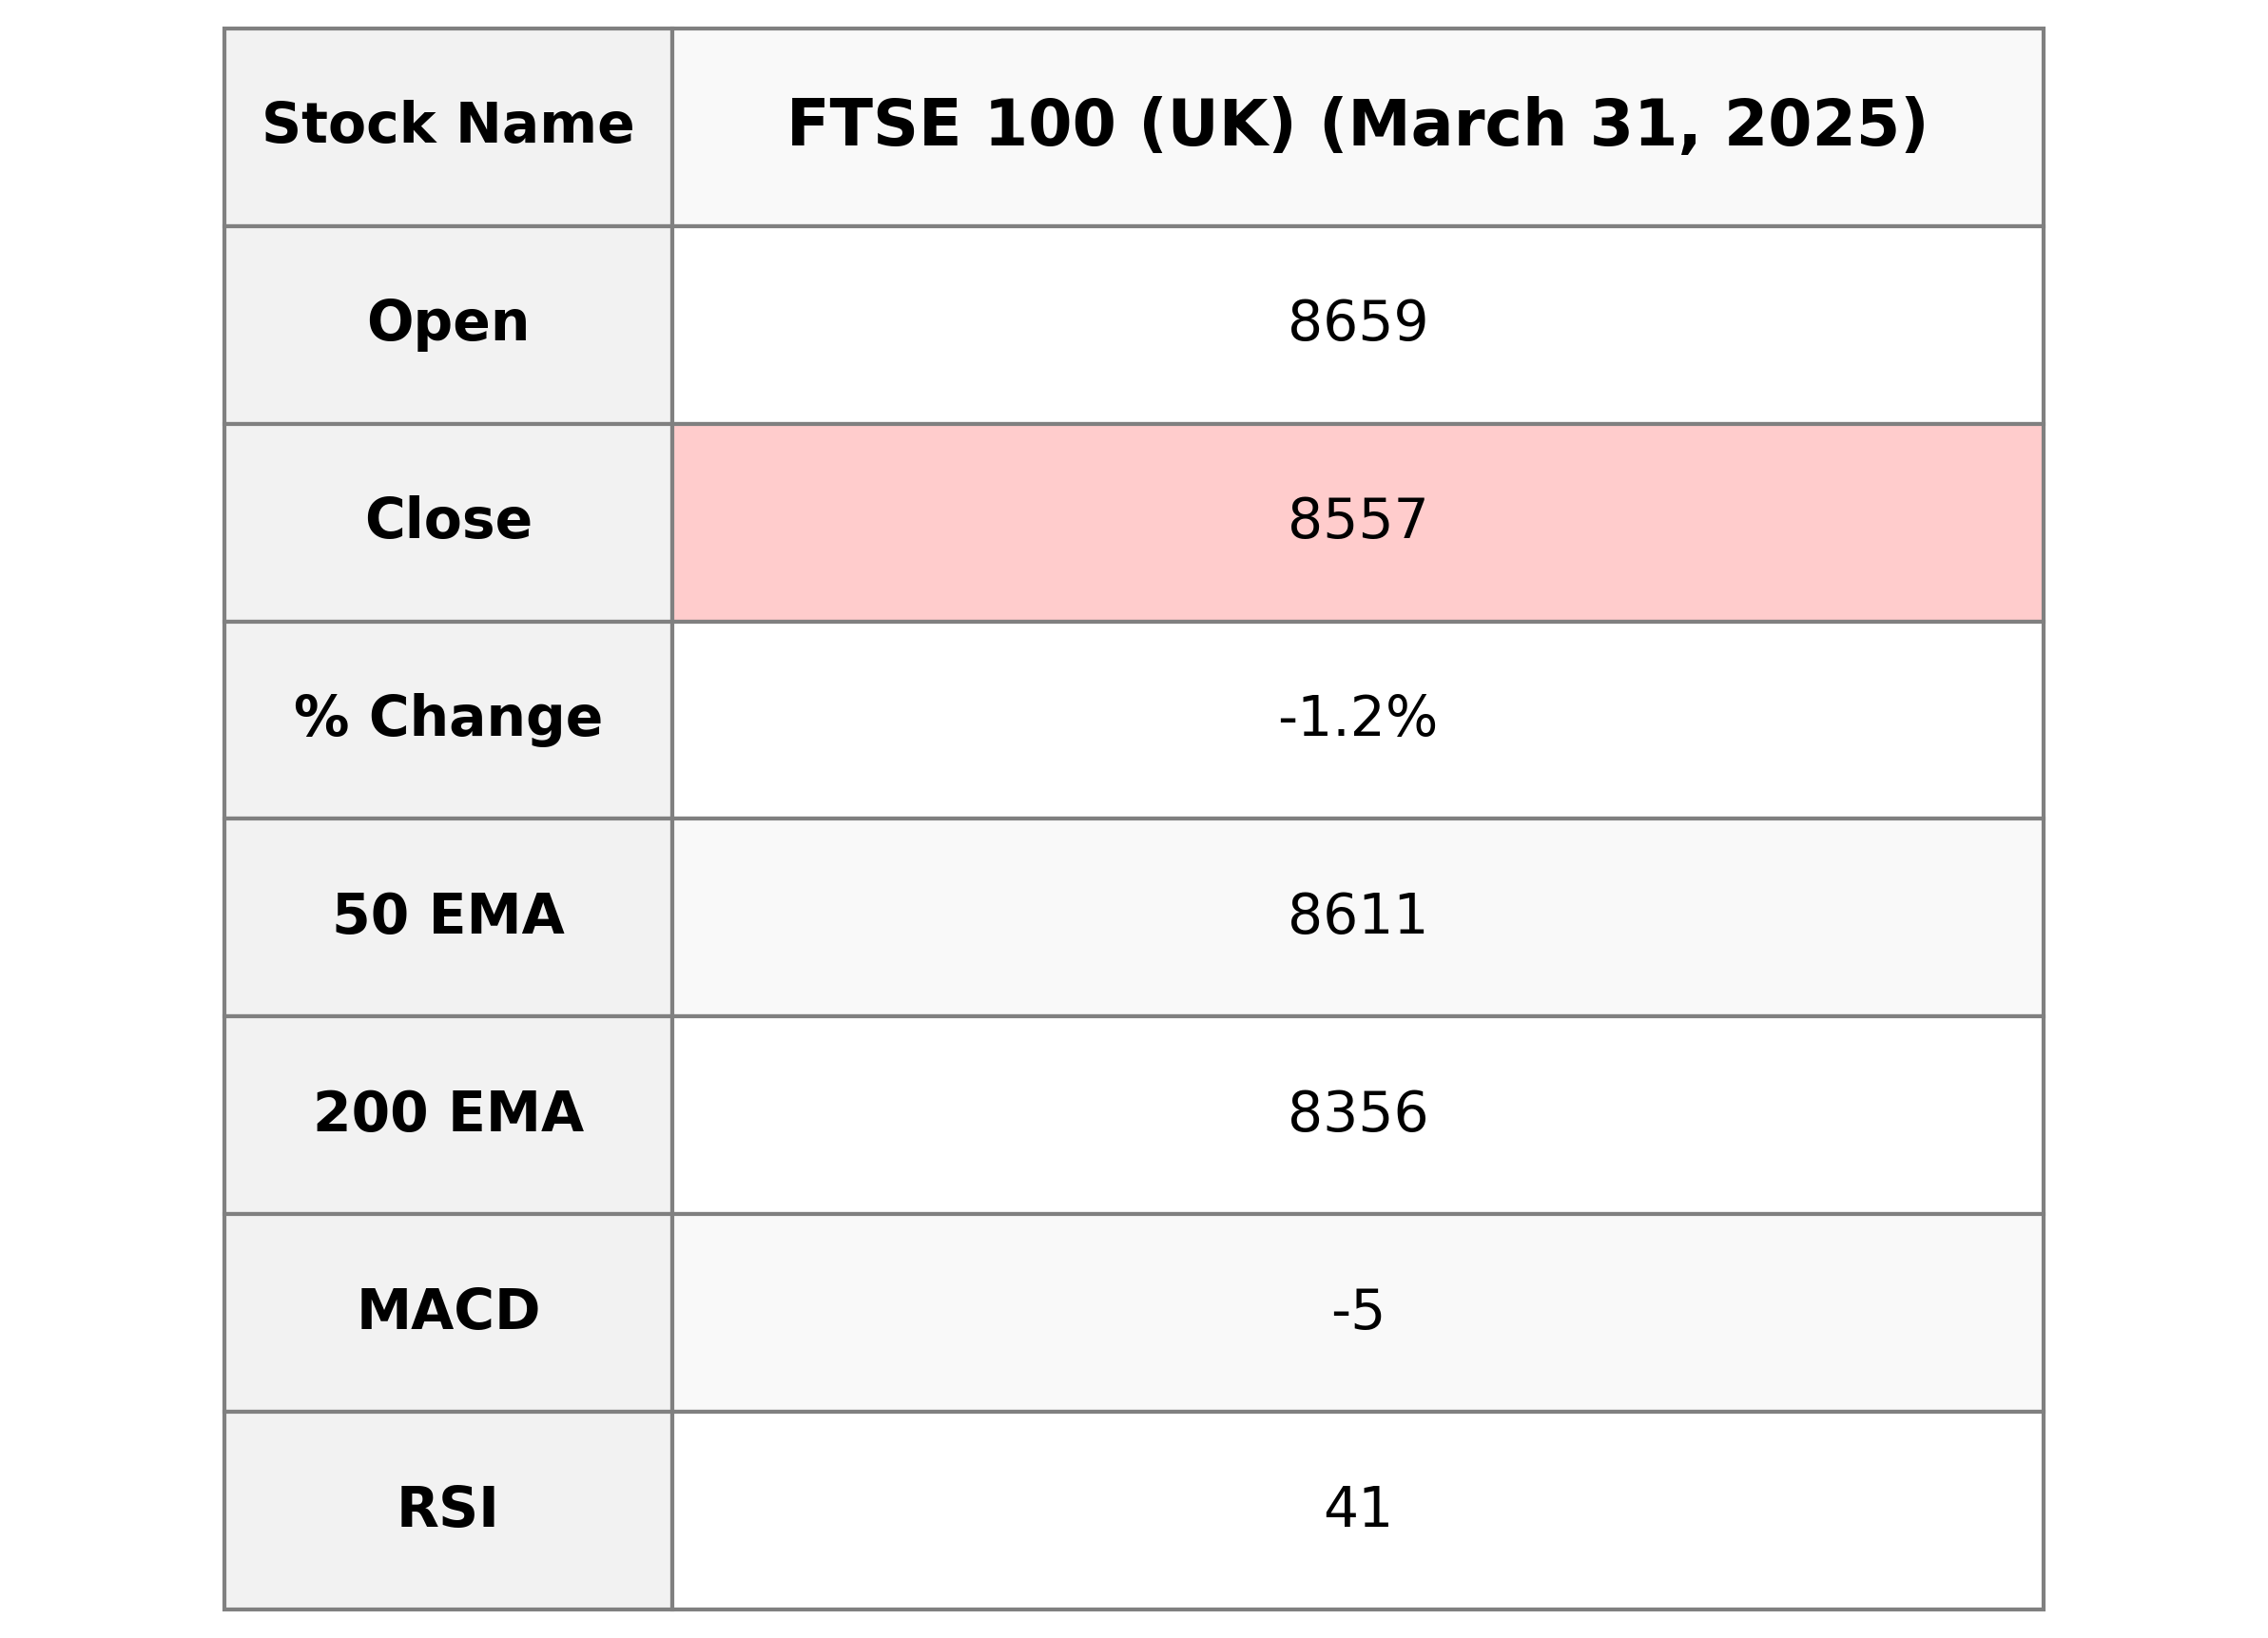Click the closing value 8557
Screen dimensions: 2268x1638
click(x=1357, y=521)
